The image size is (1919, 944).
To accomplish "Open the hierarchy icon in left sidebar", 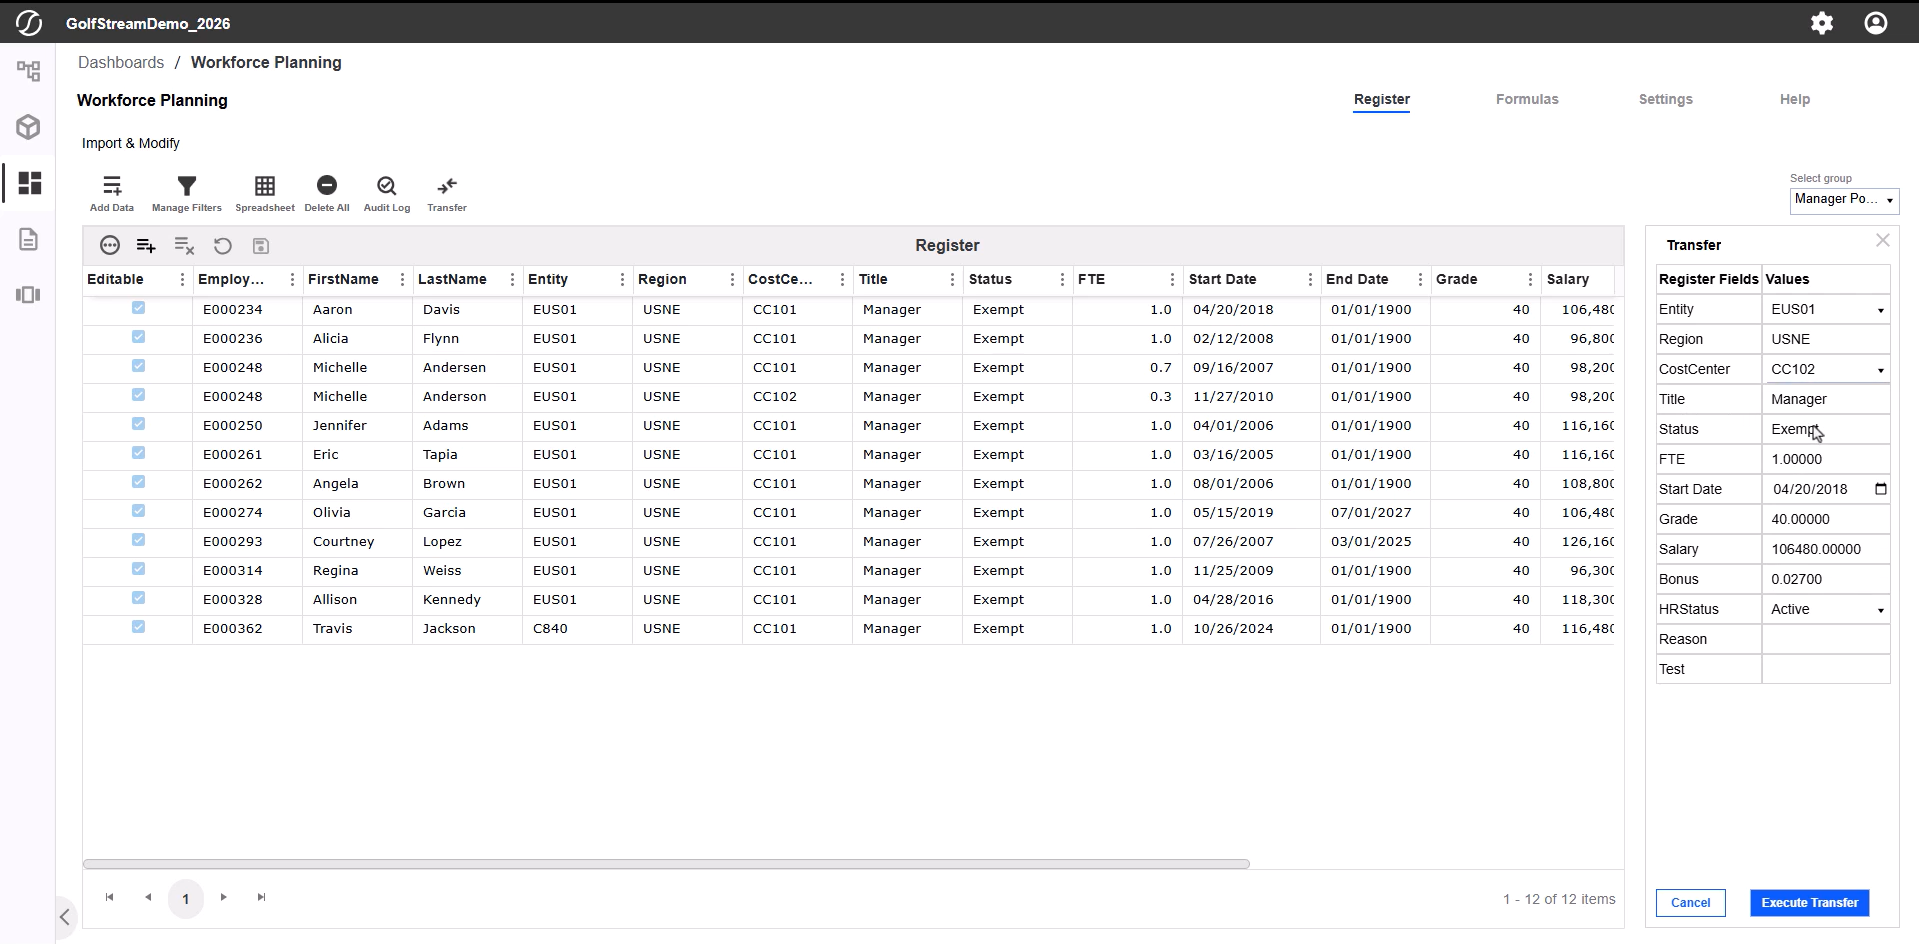I will coord(29,71).
